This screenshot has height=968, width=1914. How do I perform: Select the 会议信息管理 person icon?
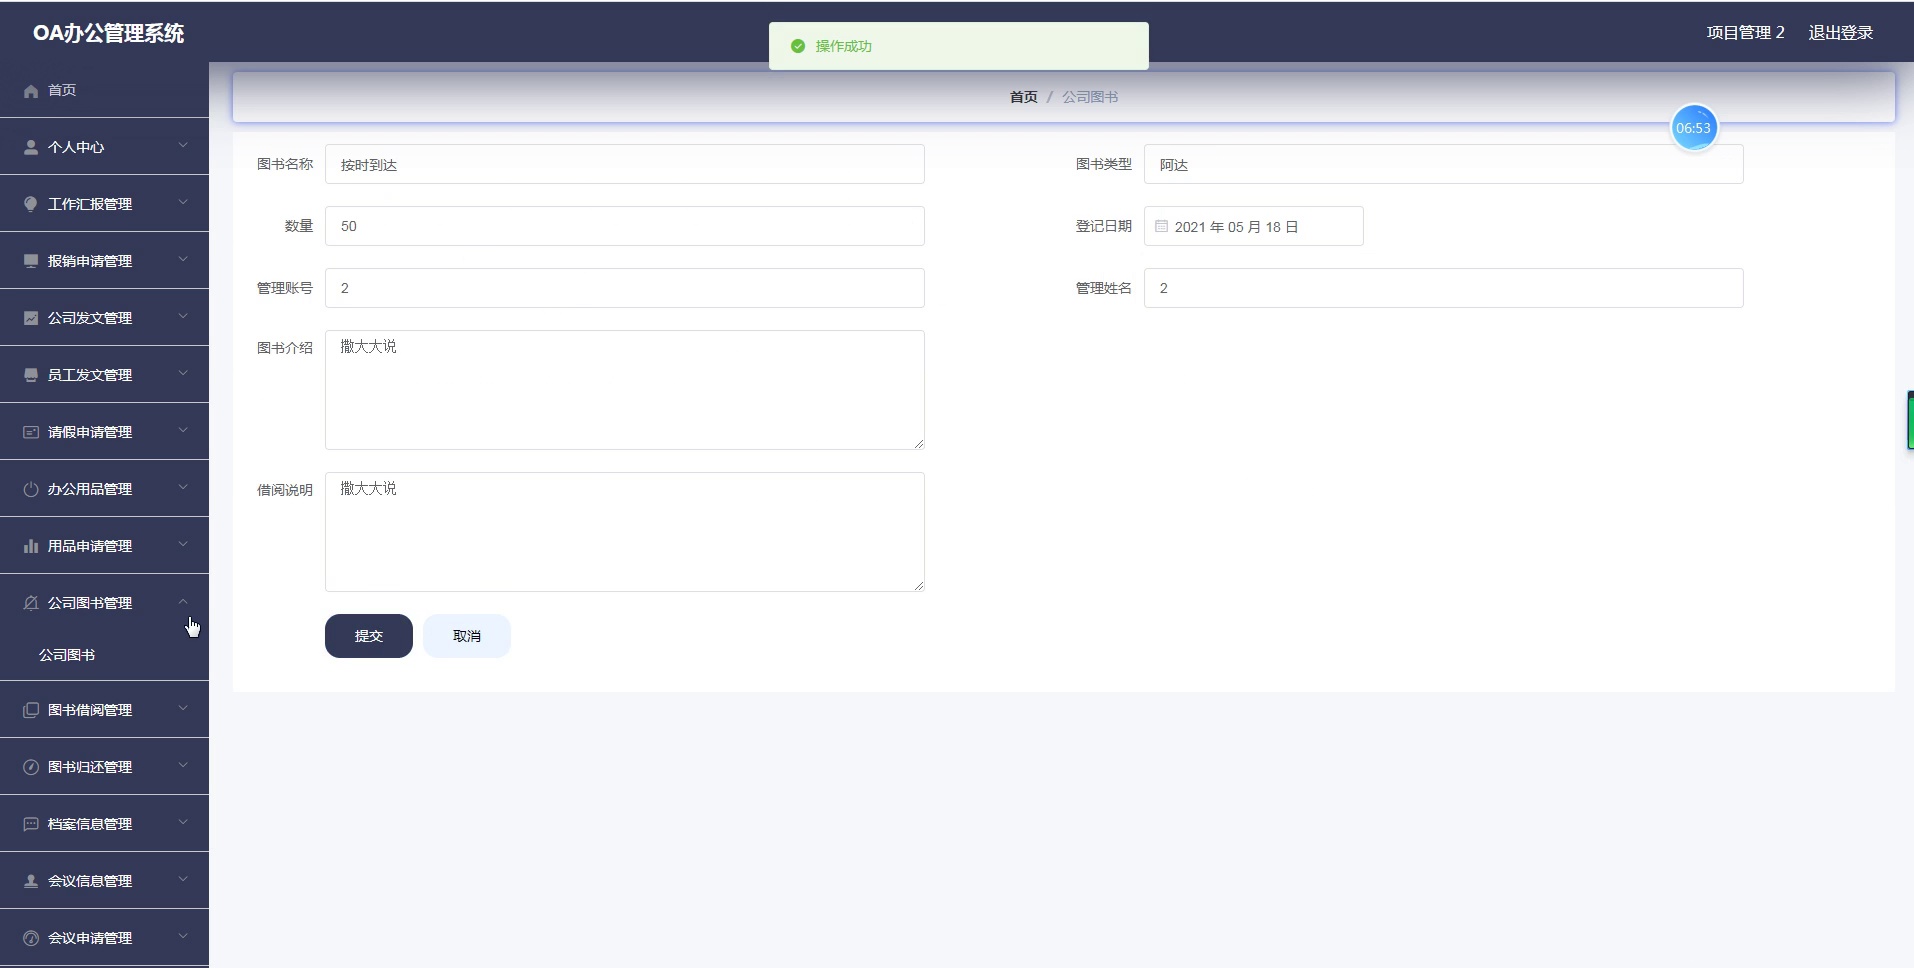tap(29, 880)
